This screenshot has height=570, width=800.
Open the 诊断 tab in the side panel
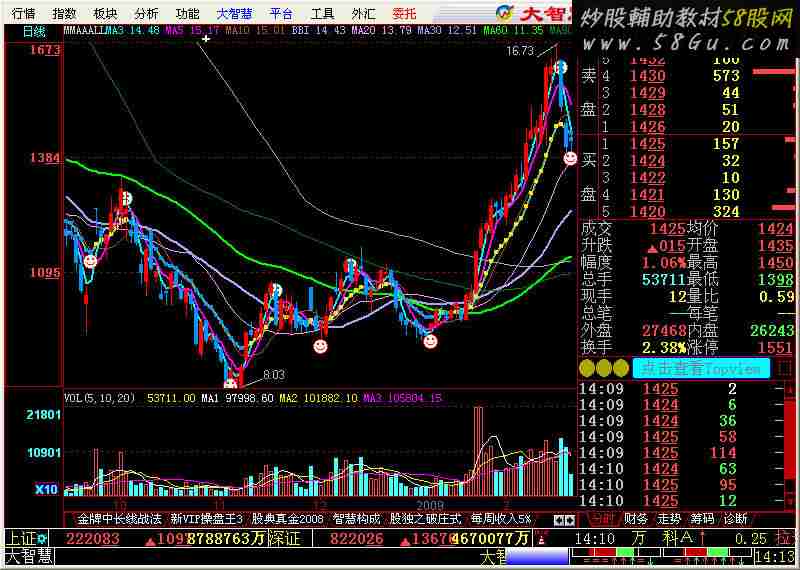point(735,519)
